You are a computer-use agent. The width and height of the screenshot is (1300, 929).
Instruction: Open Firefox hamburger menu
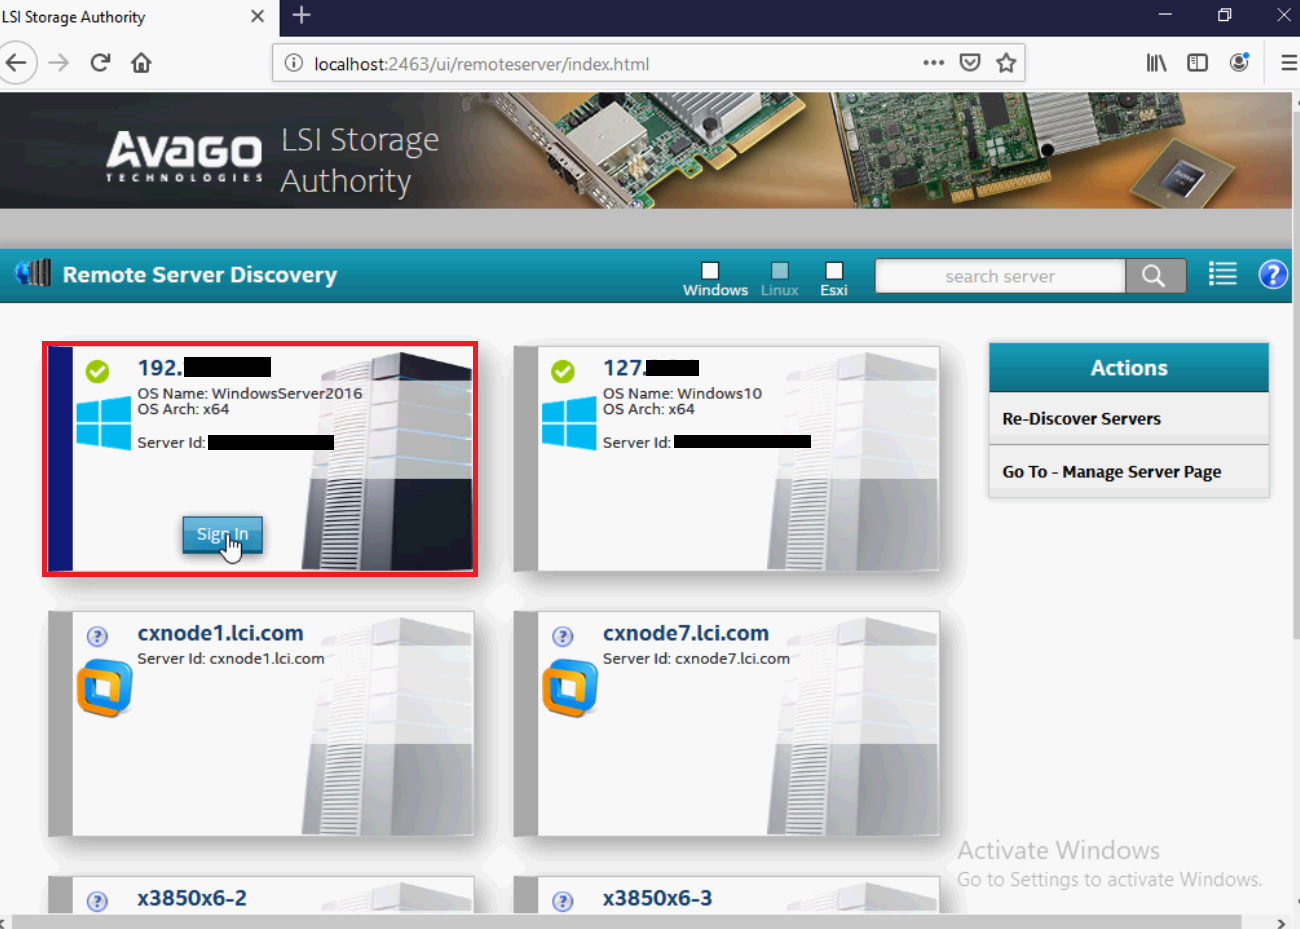[x=1288, y=63]
